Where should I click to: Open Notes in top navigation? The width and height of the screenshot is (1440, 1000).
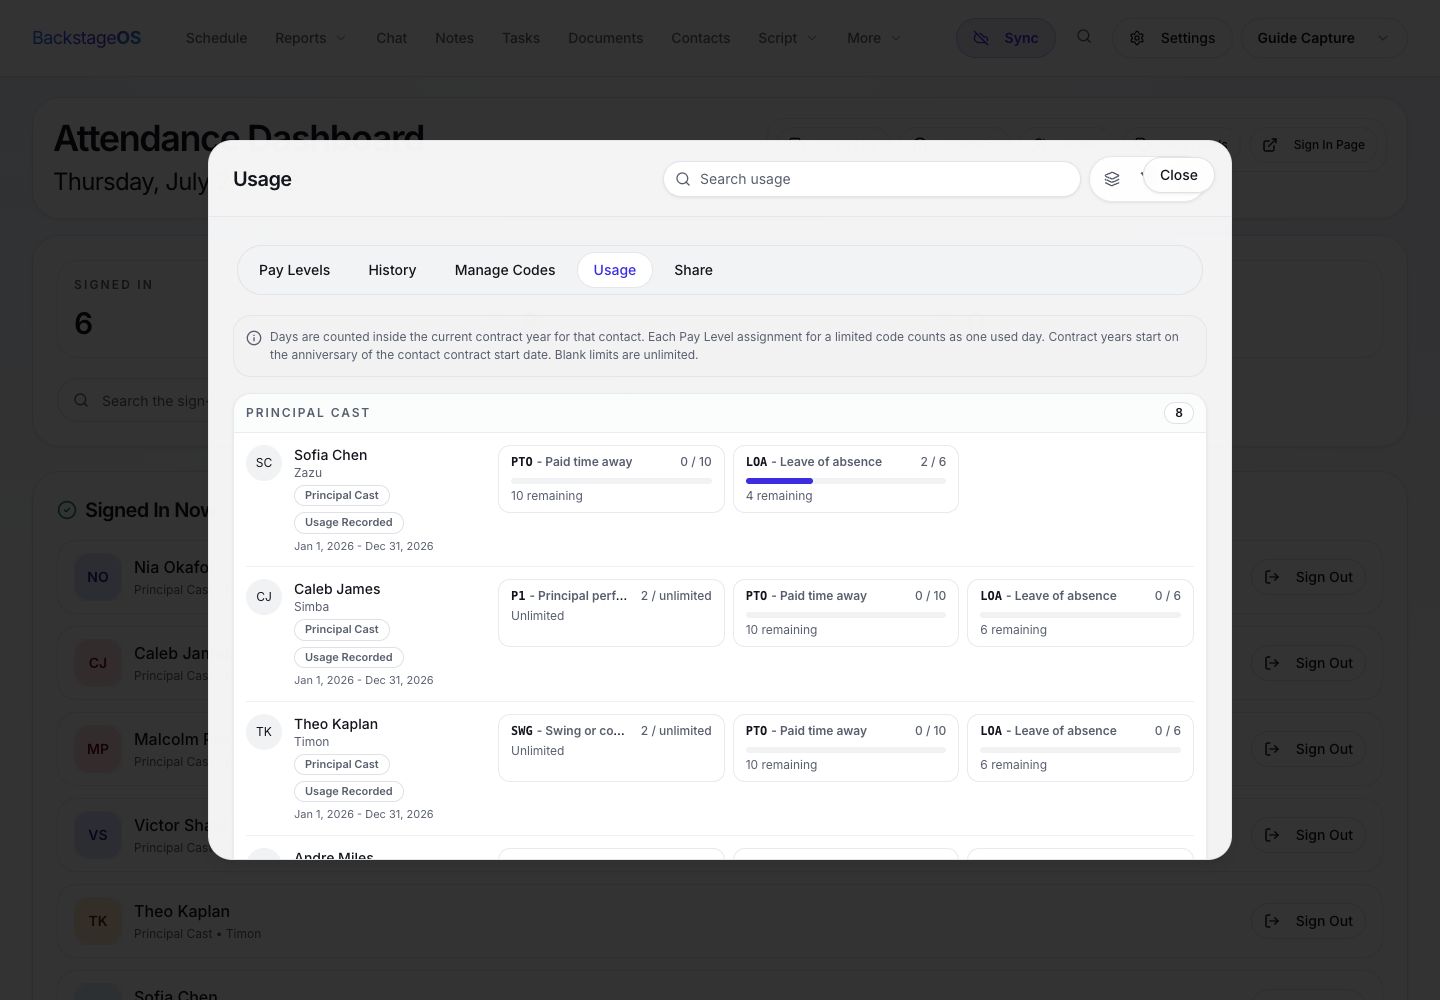[454, 38]
